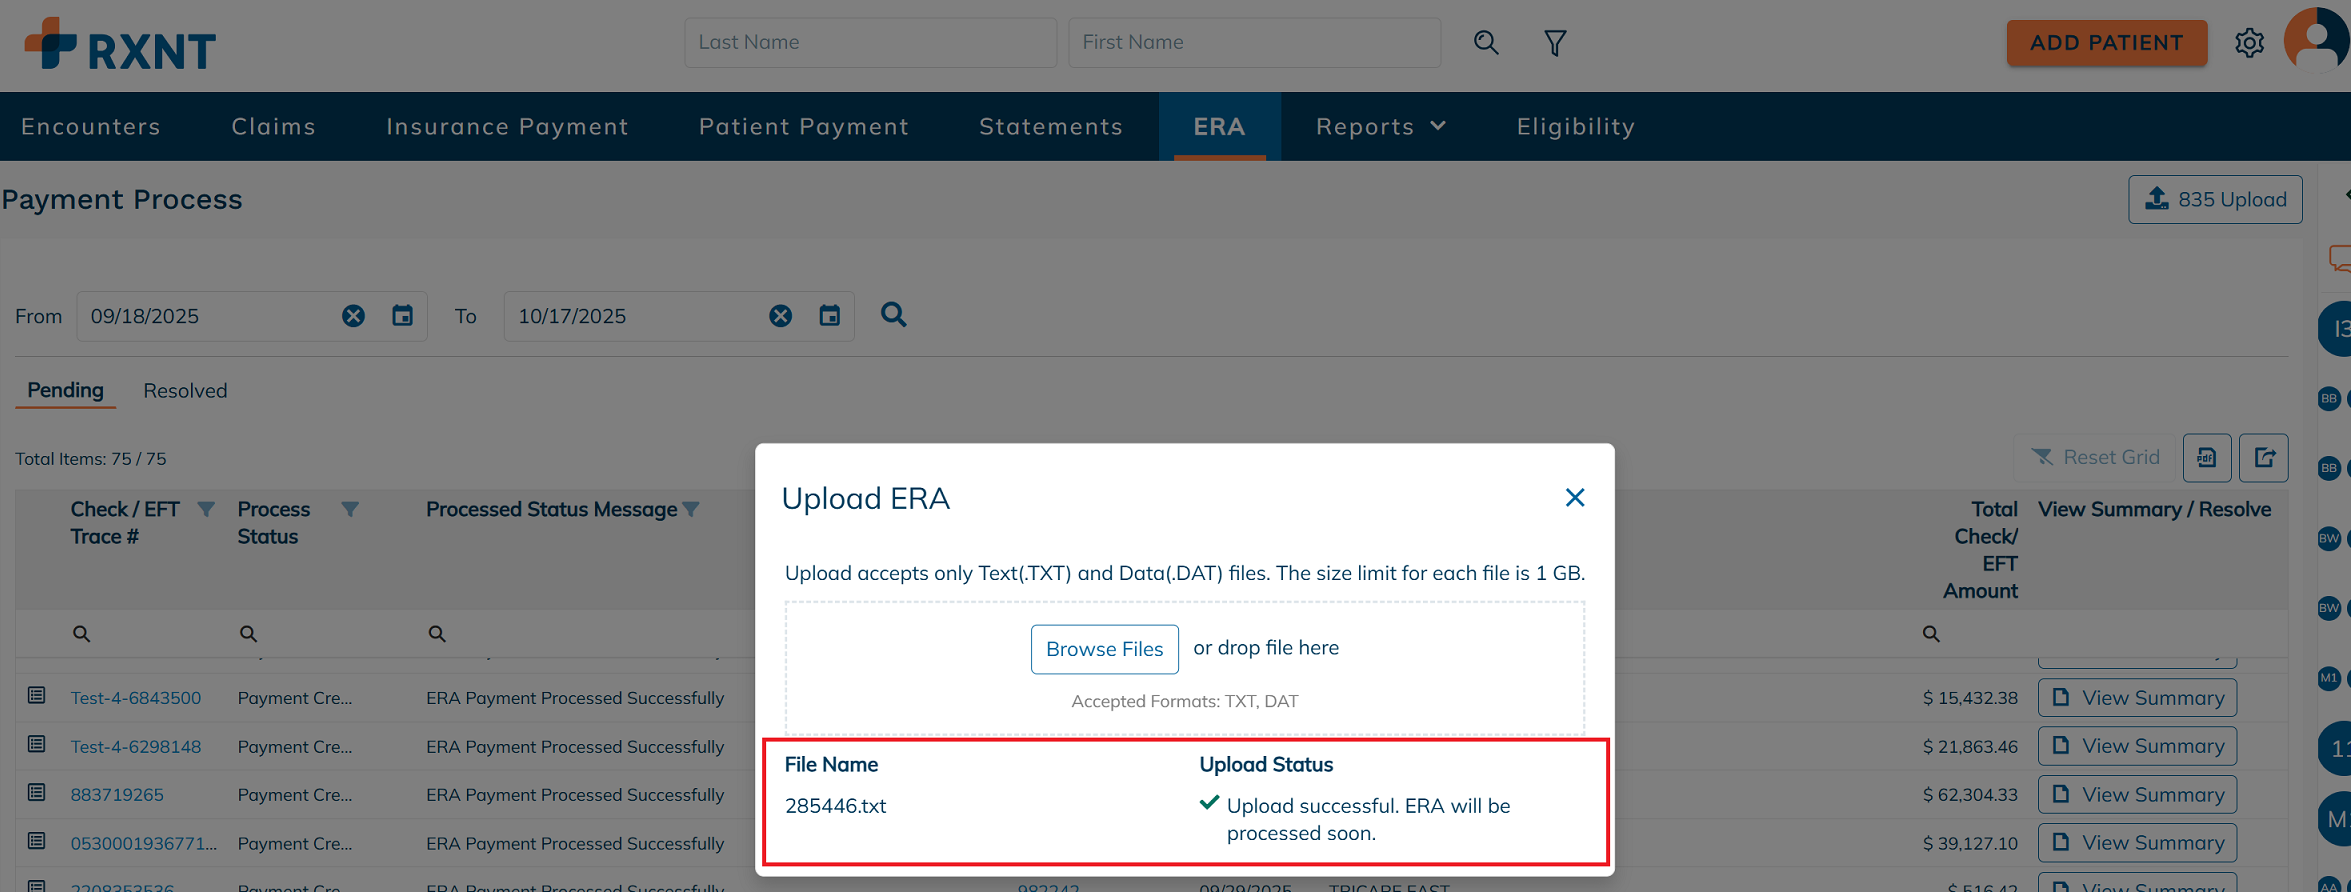This screenshot has height=892, width=2351.
Task: Open the To date calendar picker
Action: 829,316
